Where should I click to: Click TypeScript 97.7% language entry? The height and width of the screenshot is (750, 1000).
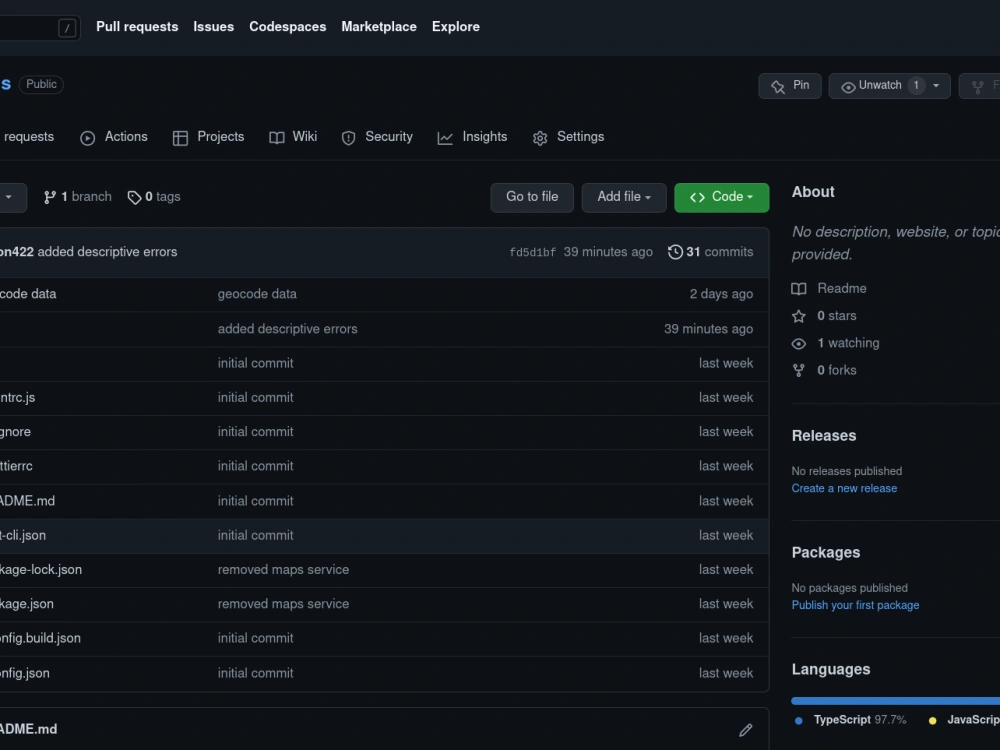point(851,720)
